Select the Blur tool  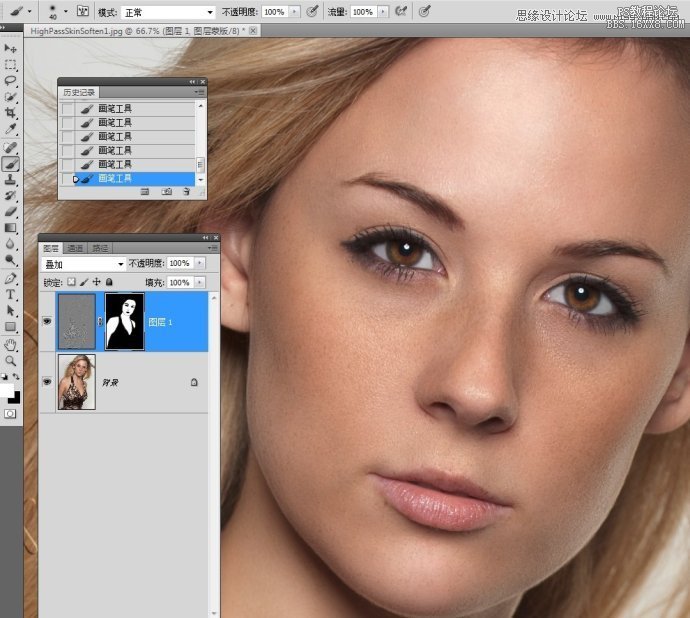[x=10, y=243]
